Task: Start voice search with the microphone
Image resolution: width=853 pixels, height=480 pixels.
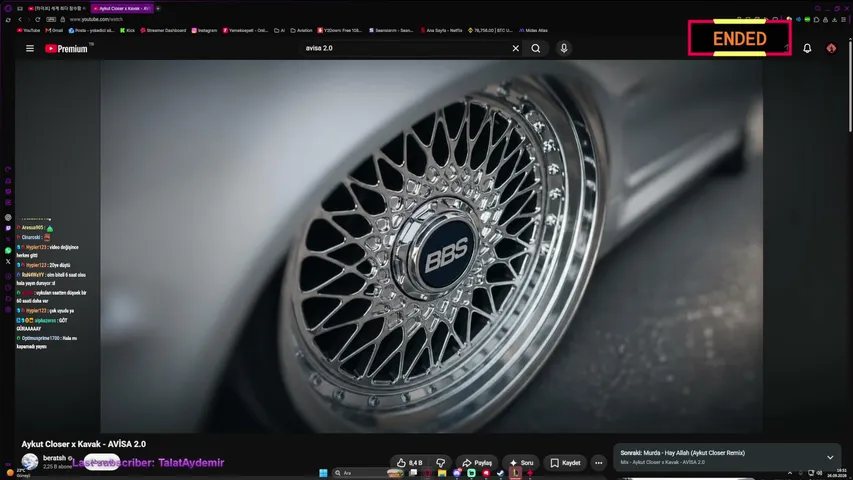Action: pyautogui.click(x=564, y=48)
